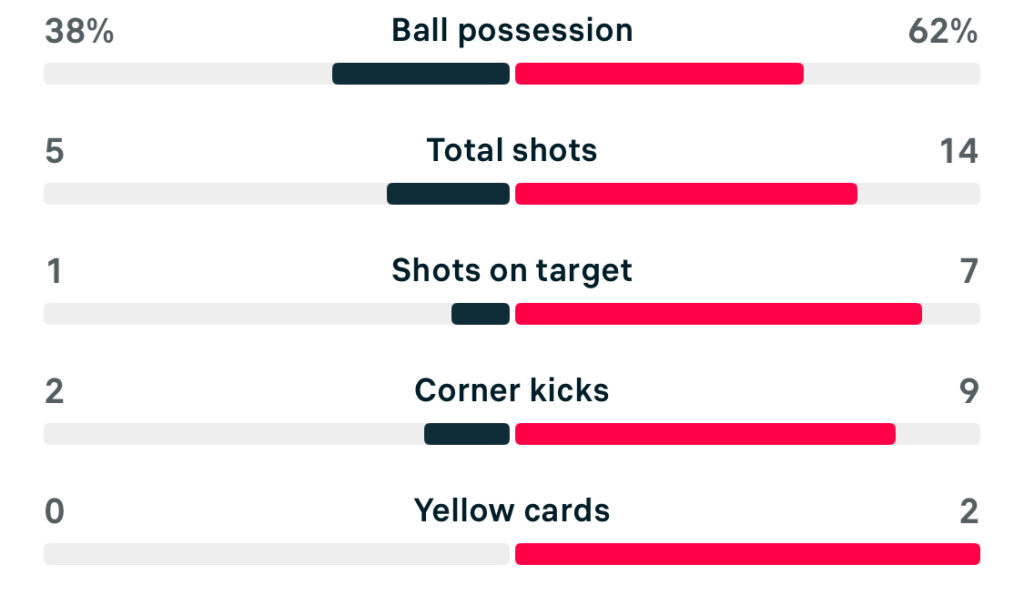Select the red Corner kicks bar
Image resolution: width=1024 pixels, height=595 pixels.
[705, 434]
